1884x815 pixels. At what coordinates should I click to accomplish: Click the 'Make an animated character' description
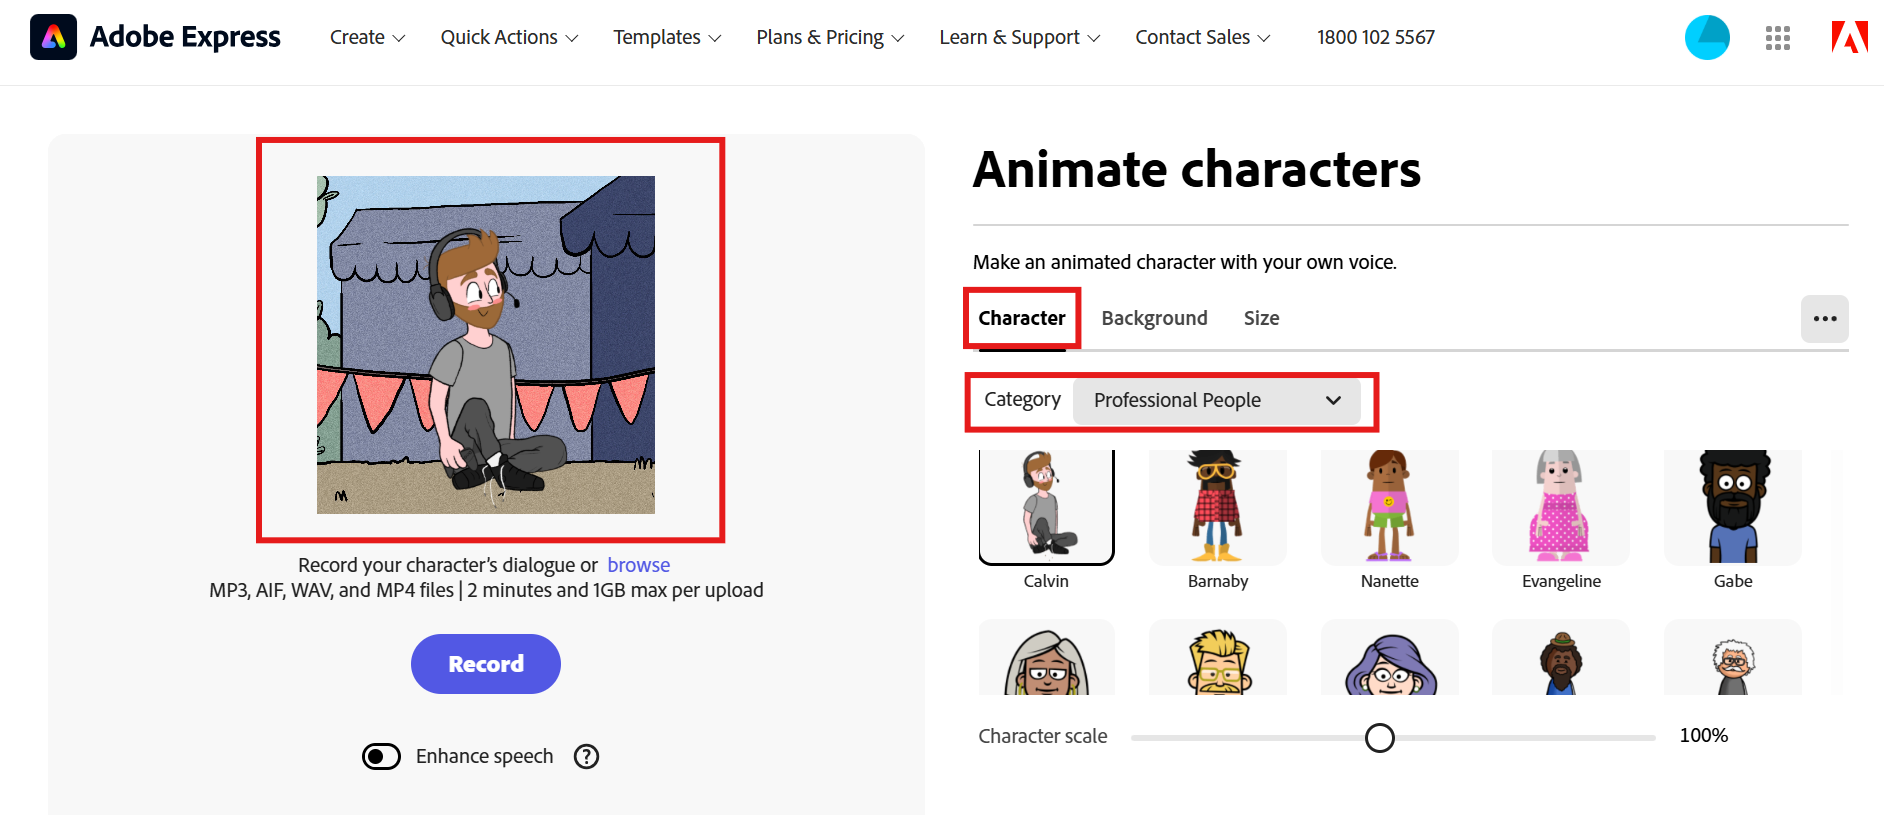(1185, 262)
